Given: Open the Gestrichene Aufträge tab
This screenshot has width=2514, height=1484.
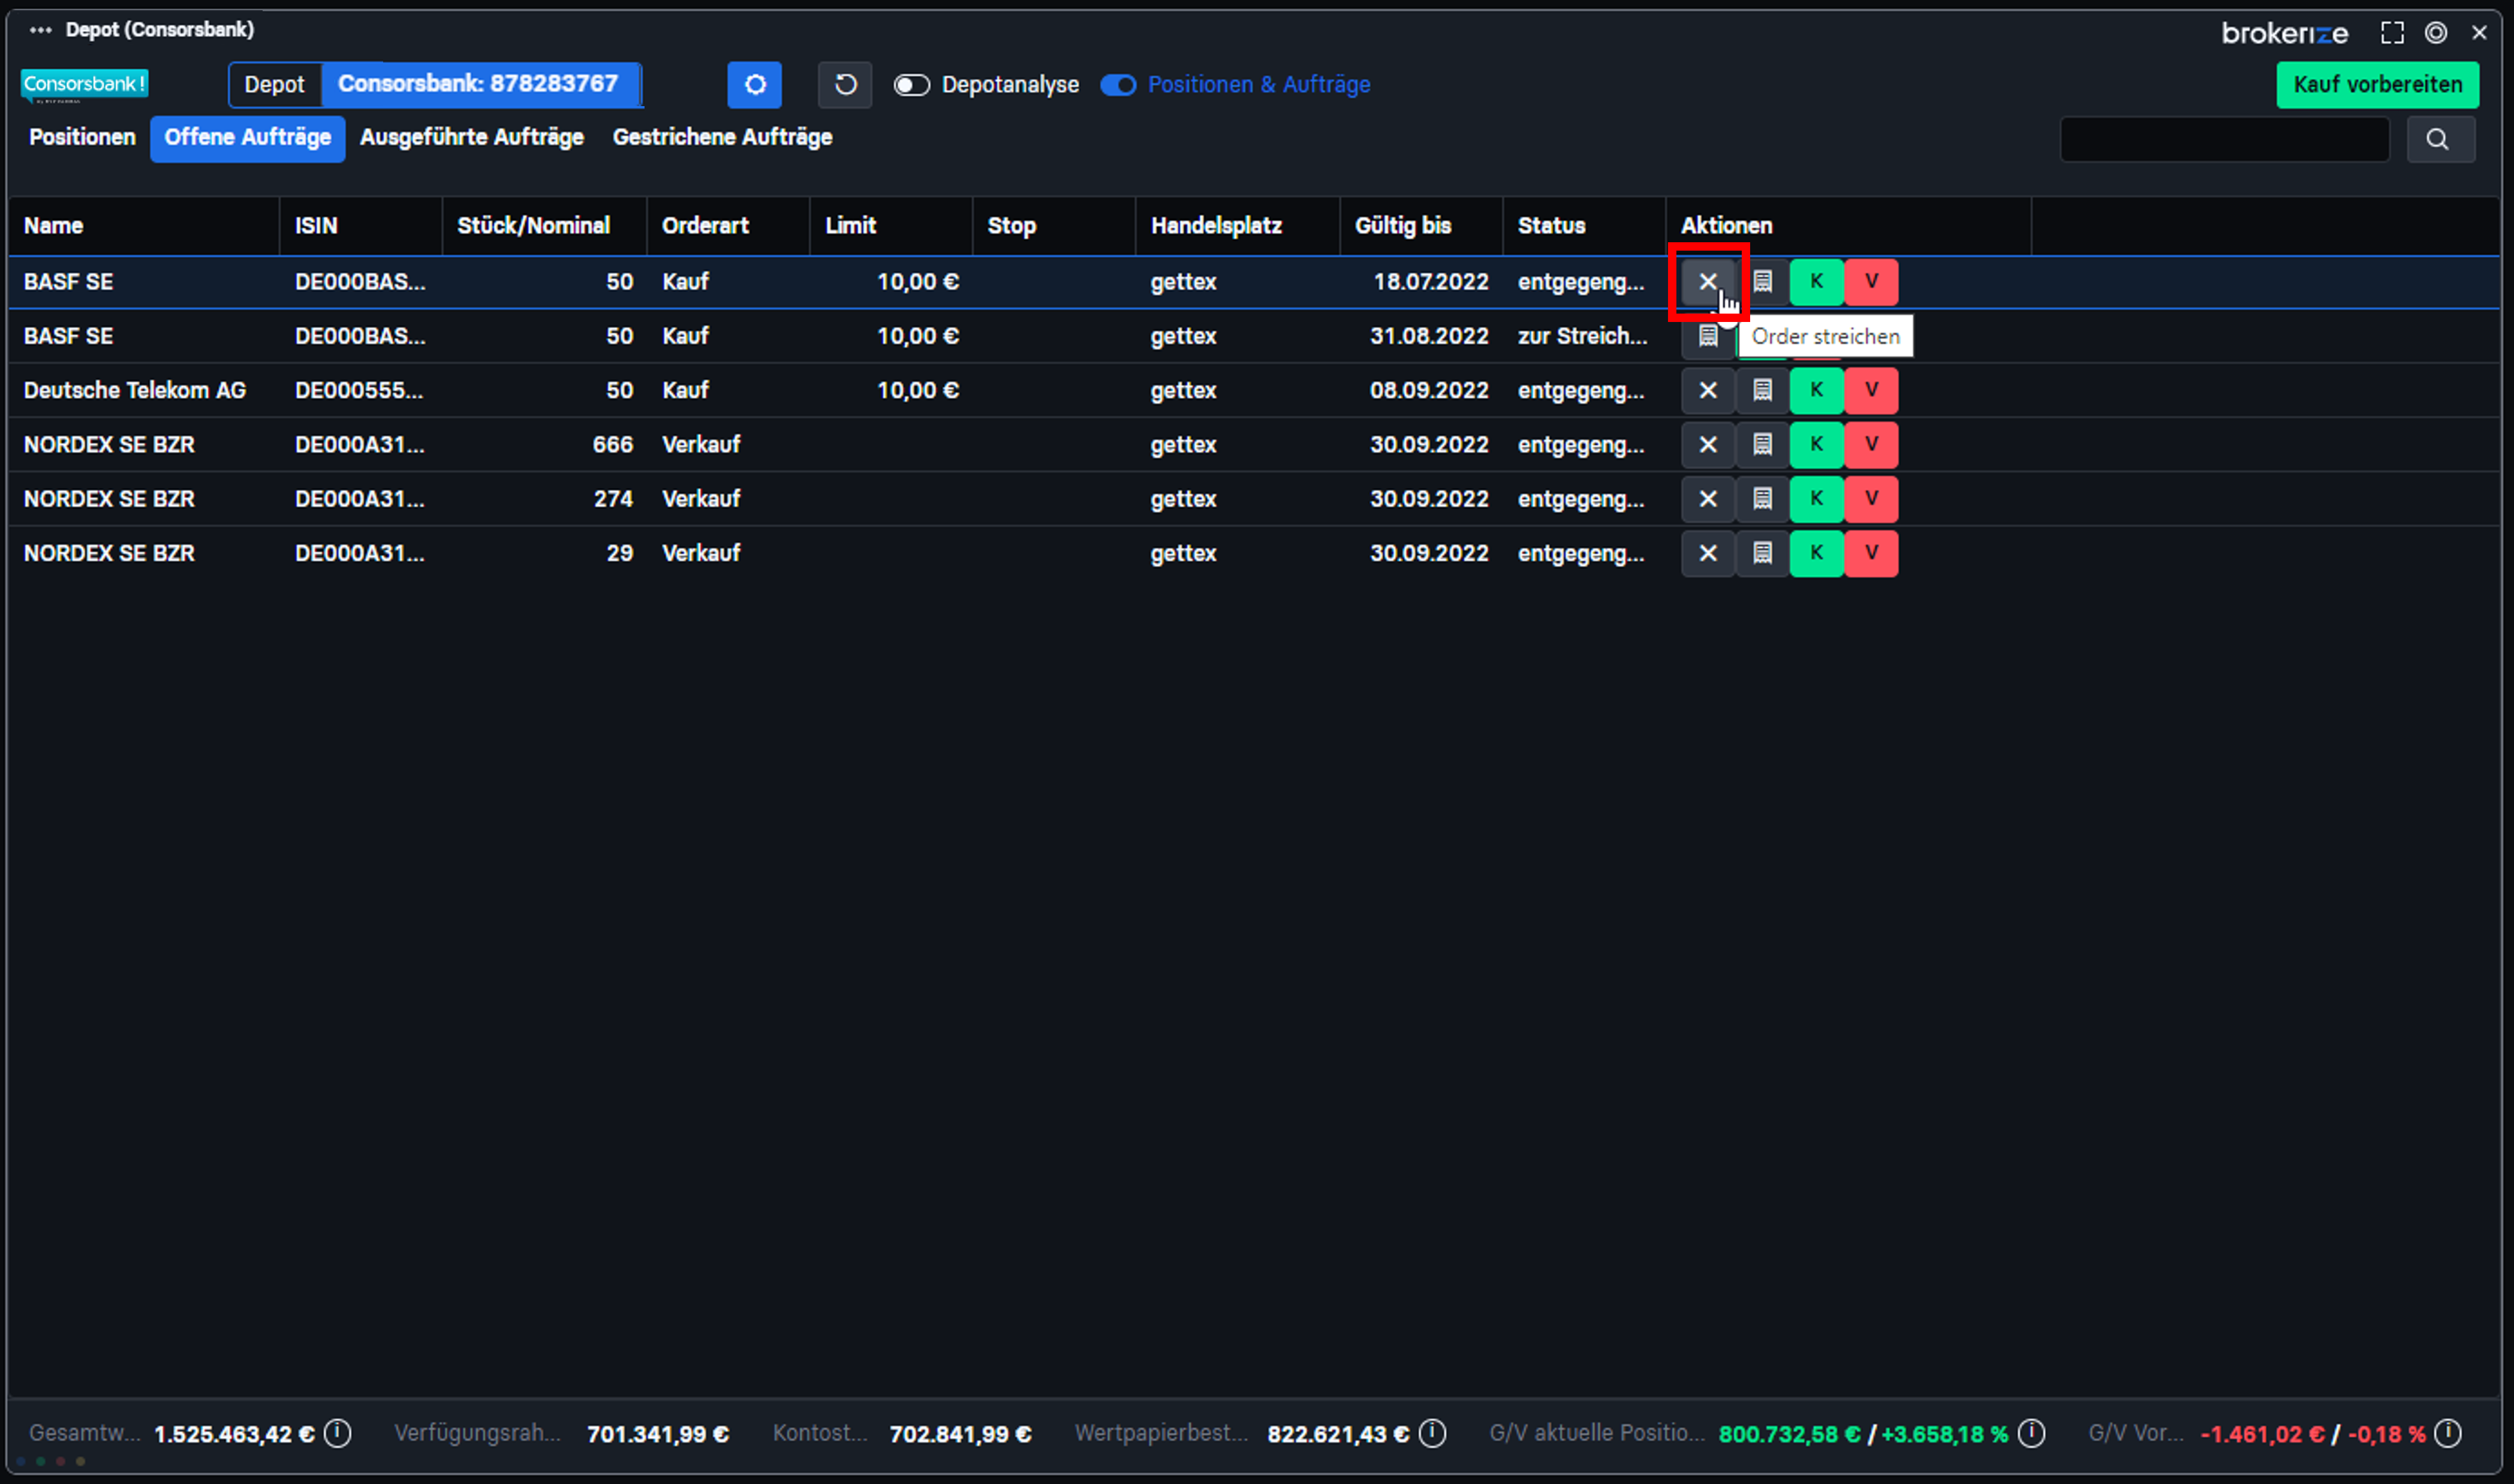Looking at the screenshot, I should coord(722,138).
